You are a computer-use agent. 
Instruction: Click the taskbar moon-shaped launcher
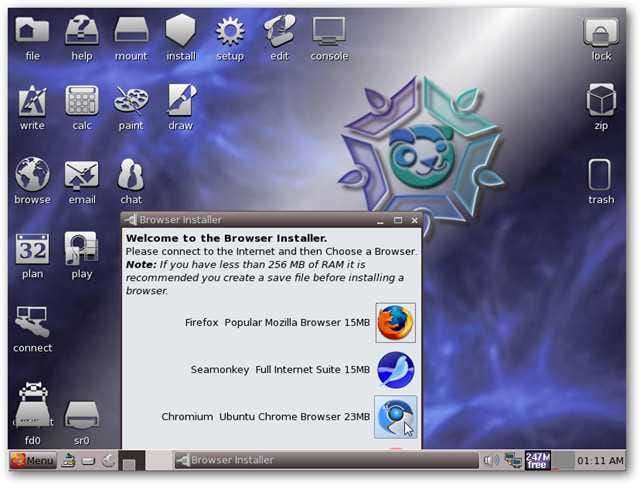pos(108,461)
